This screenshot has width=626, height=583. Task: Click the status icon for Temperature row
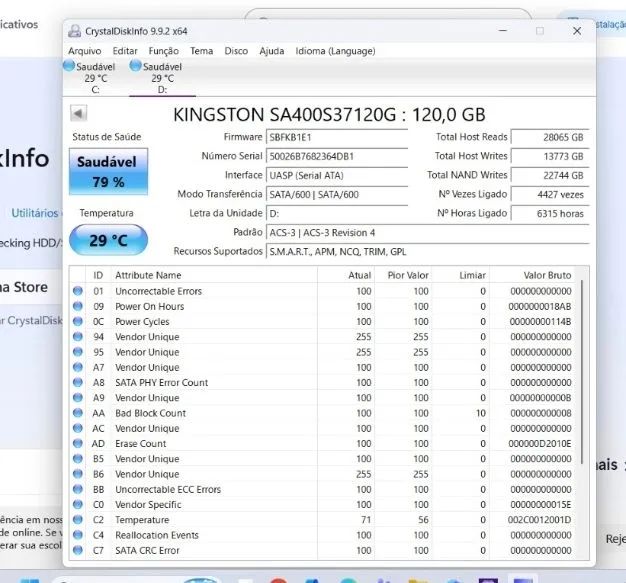78,520
